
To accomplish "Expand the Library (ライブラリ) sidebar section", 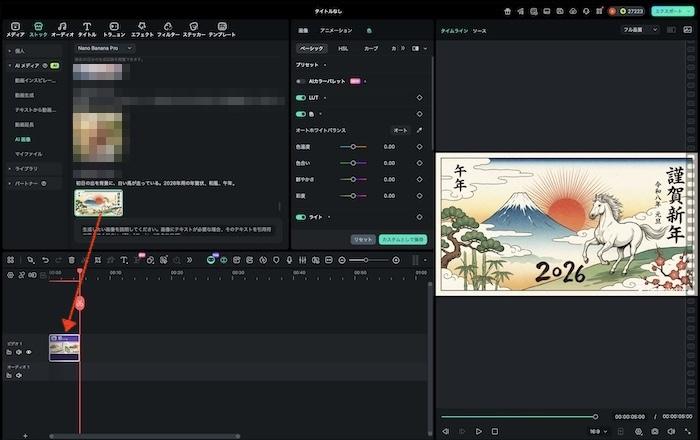I will [x=28, y=169].
